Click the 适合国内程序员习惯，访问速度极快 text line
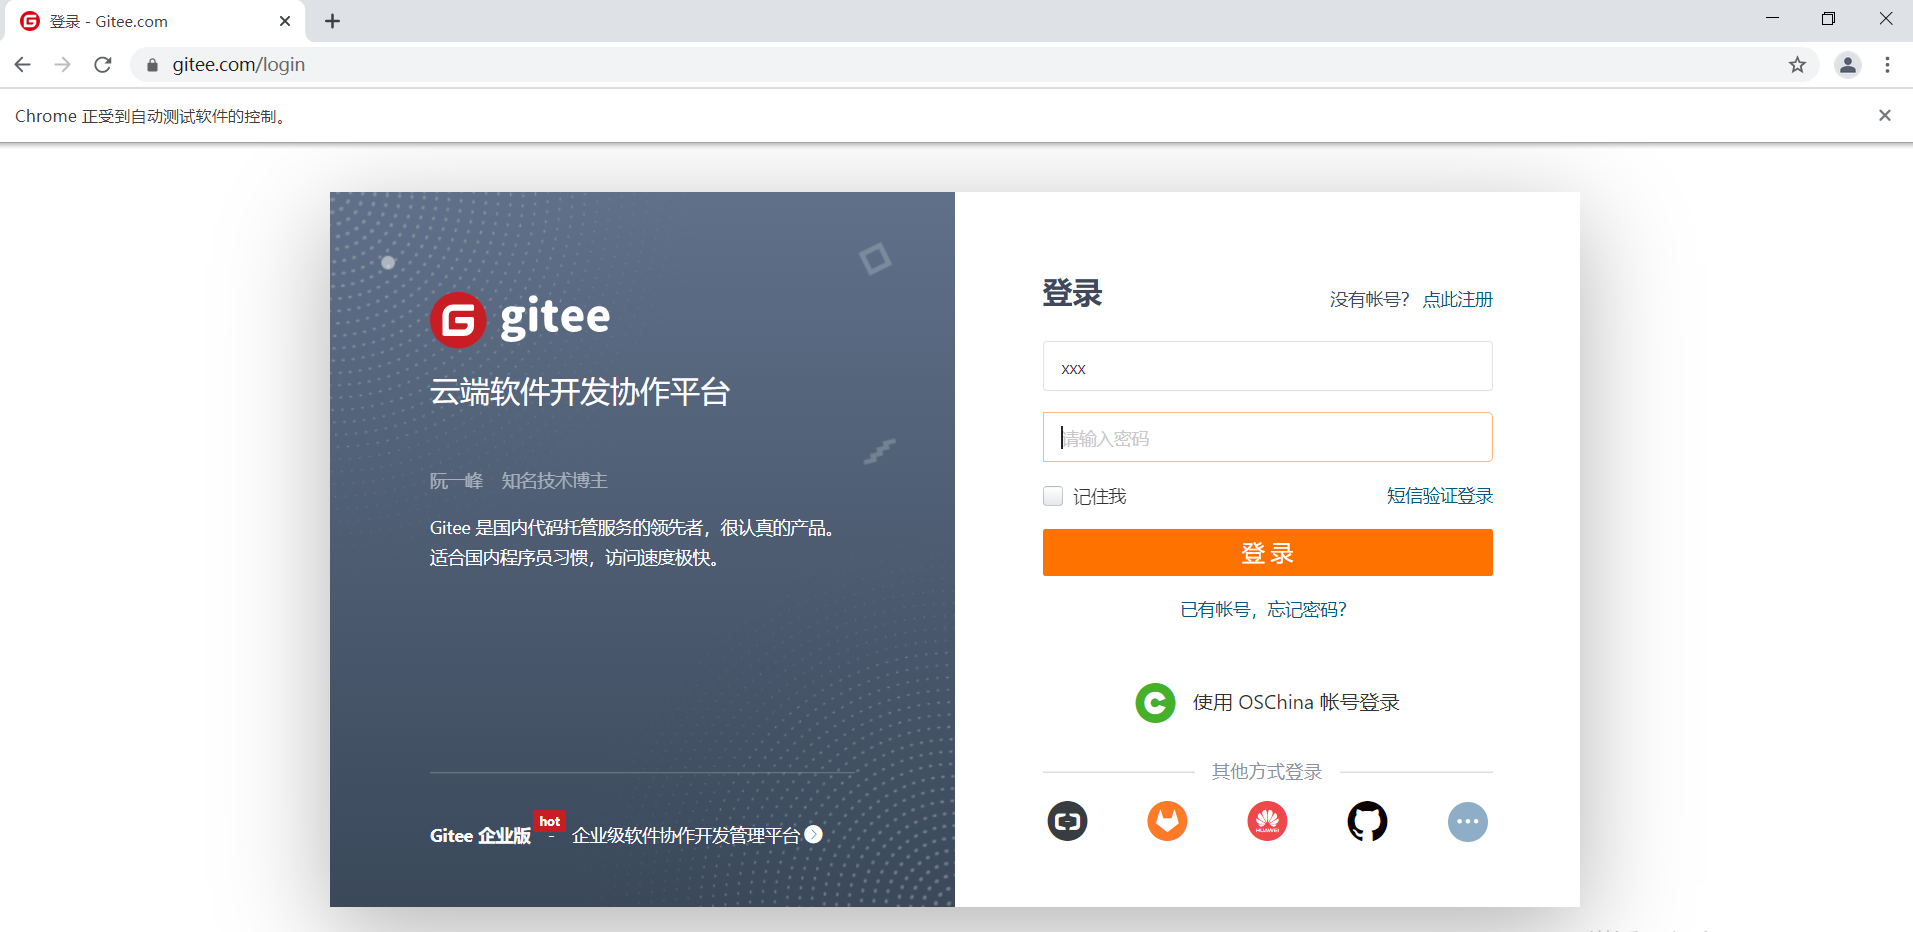1913x932 pixels. tap(575, 558)
